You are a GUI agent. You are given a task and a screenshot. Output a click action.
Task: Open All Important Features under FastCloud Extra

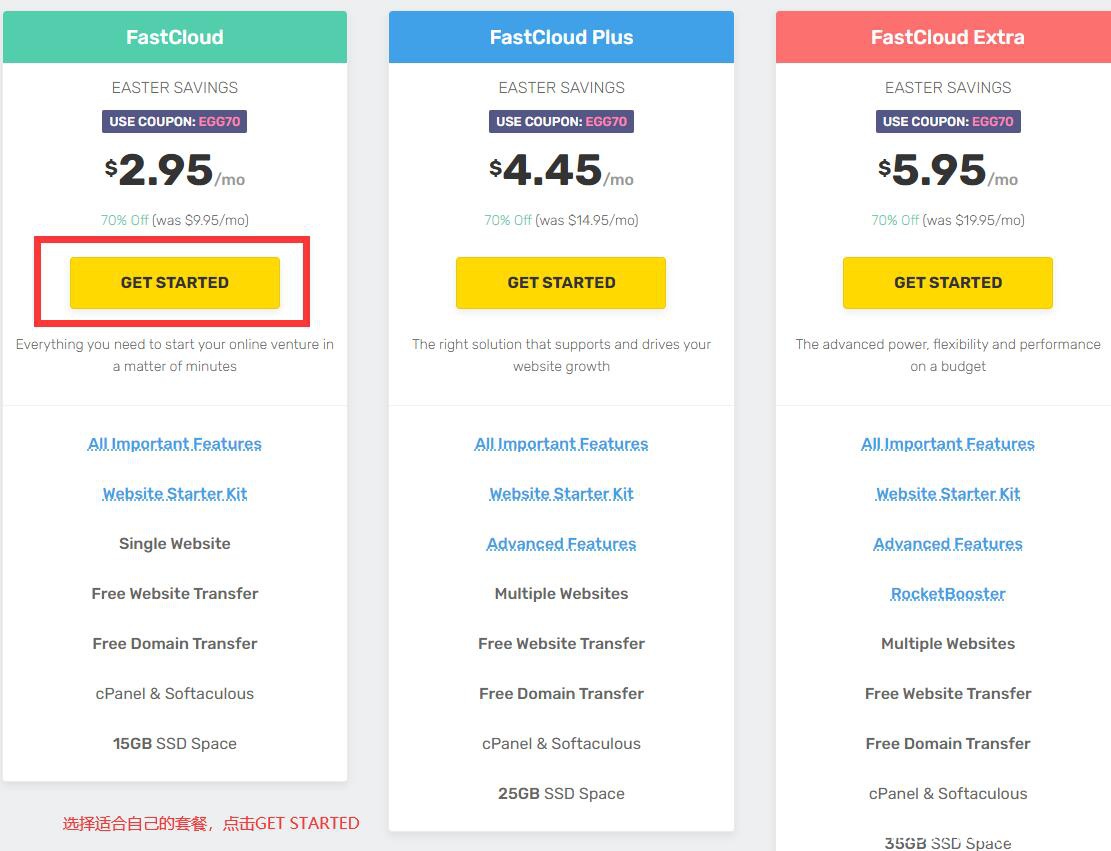[x=947, y=444]
